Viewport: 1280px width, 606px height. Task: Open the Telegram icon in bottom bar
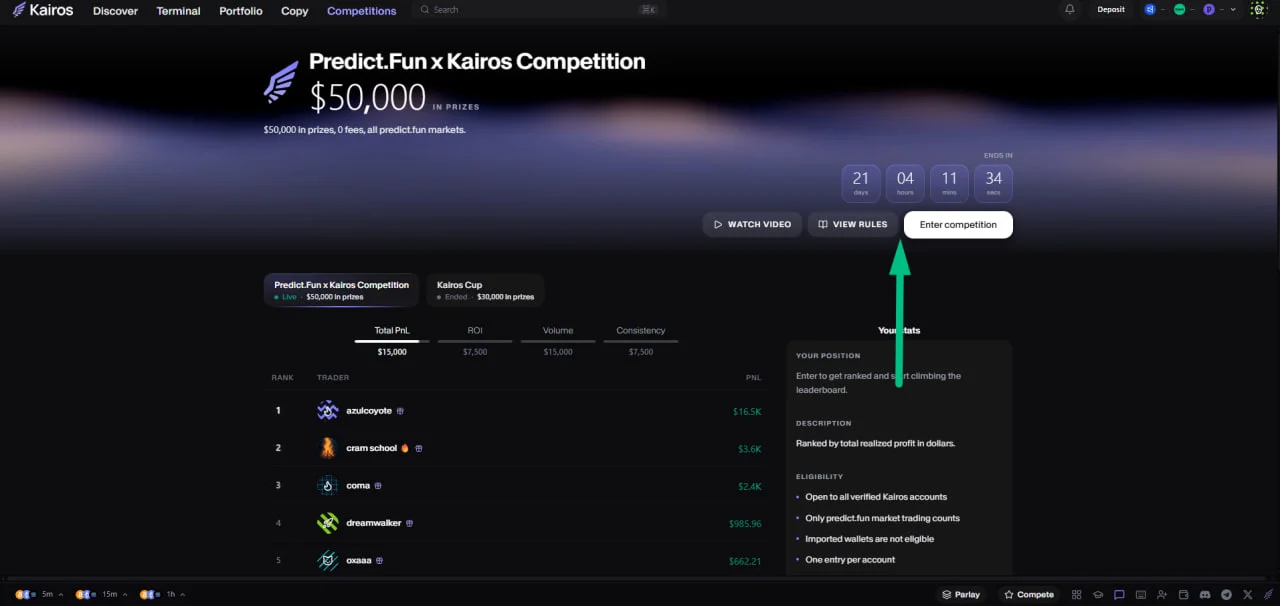(x=1226, y=594)
